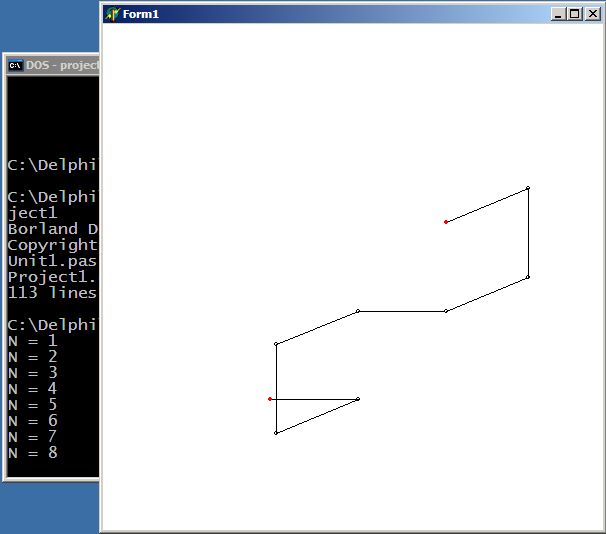The width and height of the screenshot is (606, 534).
Task: Maximize the Form1 window
Action: [x=574, y=14]
